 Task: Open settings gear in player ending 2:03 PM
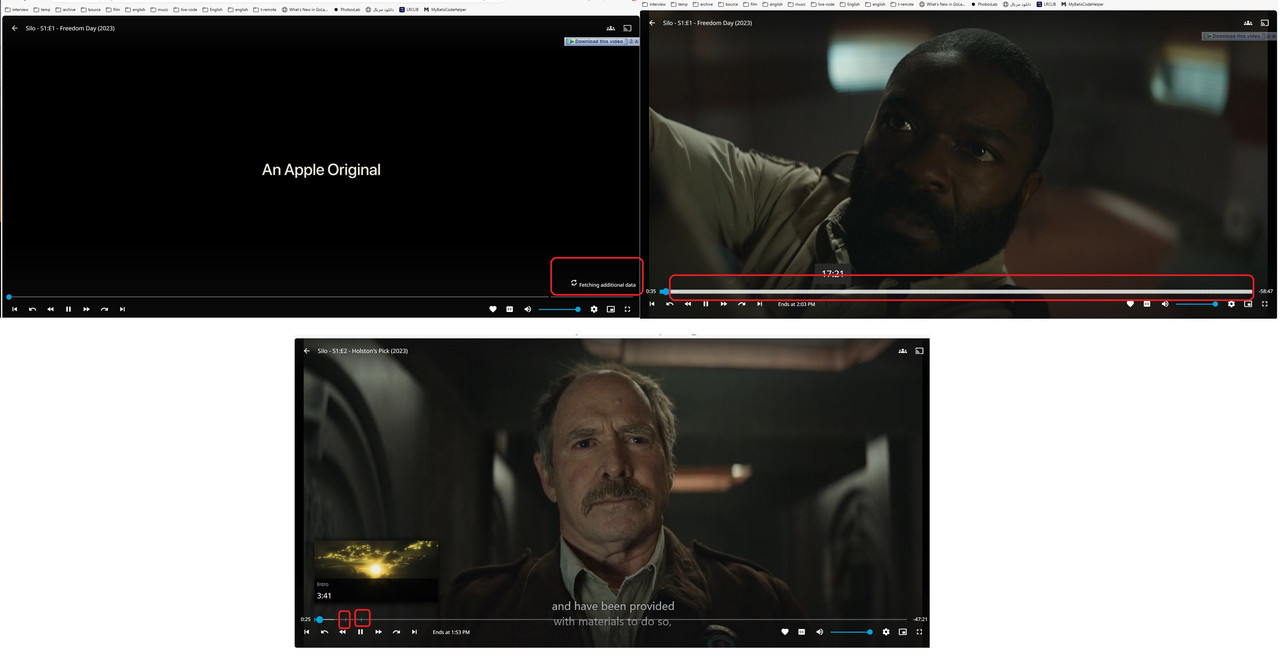coord(1231,304)
